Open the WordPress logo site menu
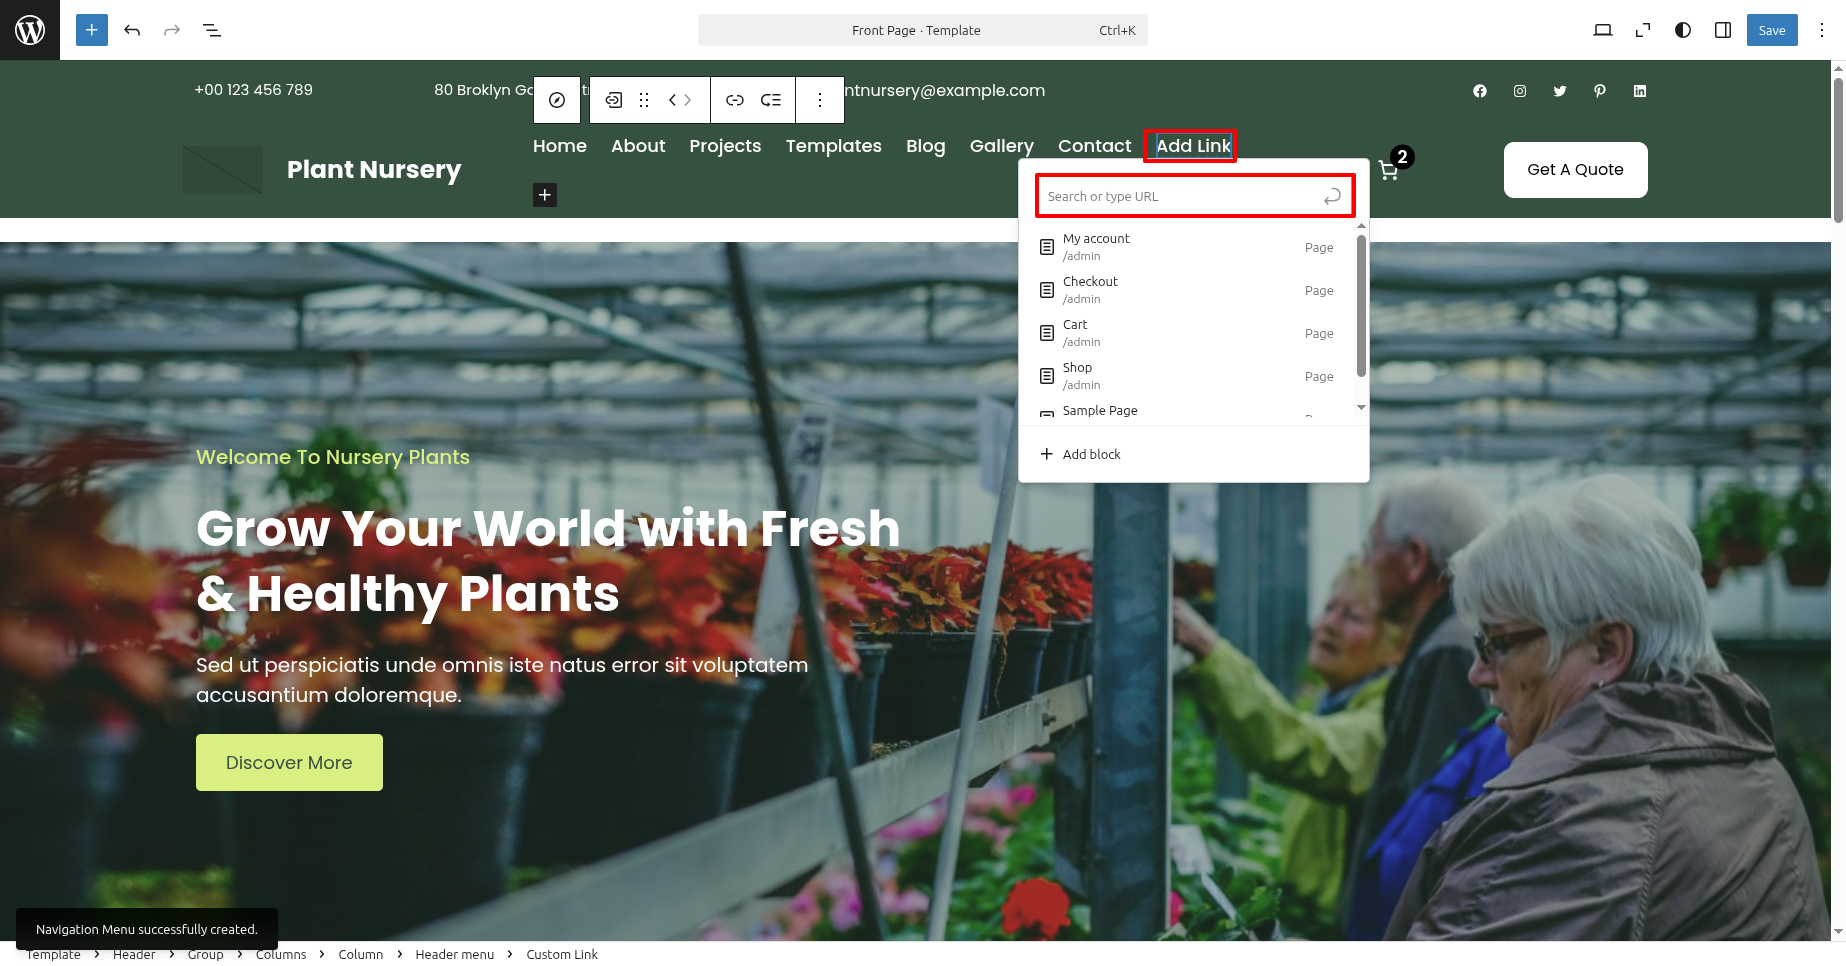The width and height of the screenshot is (1846, 966). (30, 30)
